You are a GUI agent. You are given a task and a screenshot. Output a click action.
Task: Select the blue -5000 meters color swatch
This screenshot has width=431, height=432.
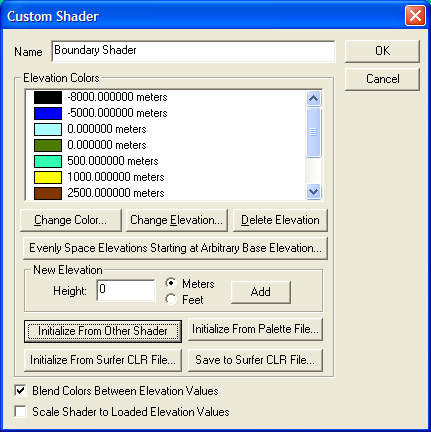coord(48,113)
